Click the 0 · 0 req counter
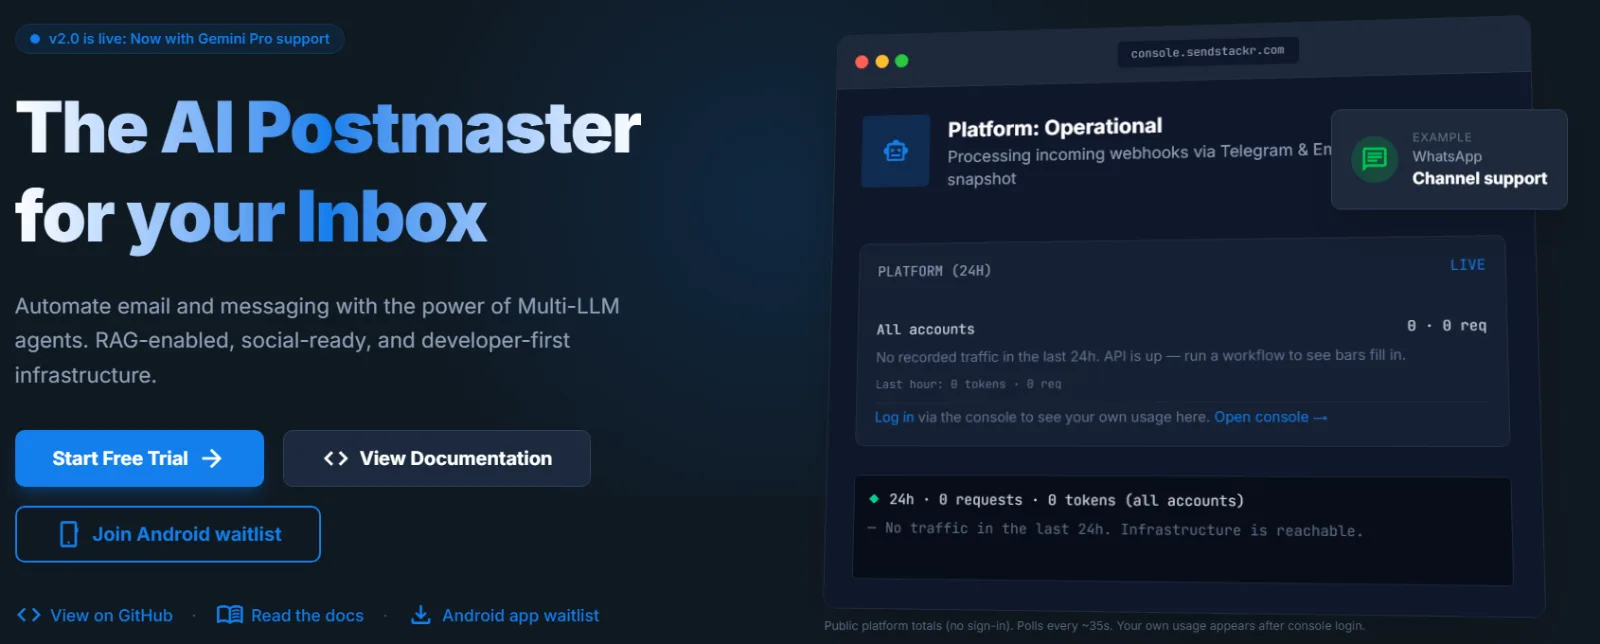Viewport: 1600px width, 644px height. (1447, 325)
